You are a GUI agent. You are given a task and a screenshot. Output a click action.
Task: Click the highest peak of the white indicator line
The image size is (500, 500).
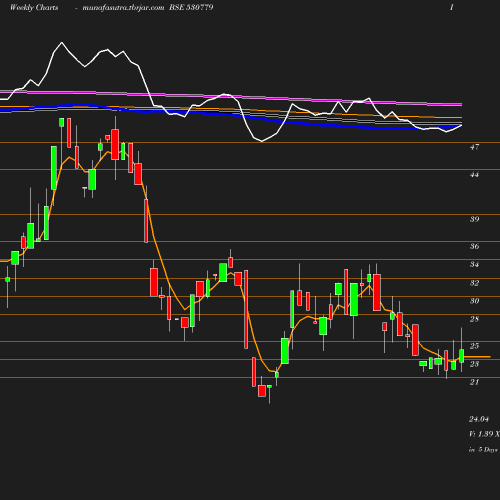point(62,43)
